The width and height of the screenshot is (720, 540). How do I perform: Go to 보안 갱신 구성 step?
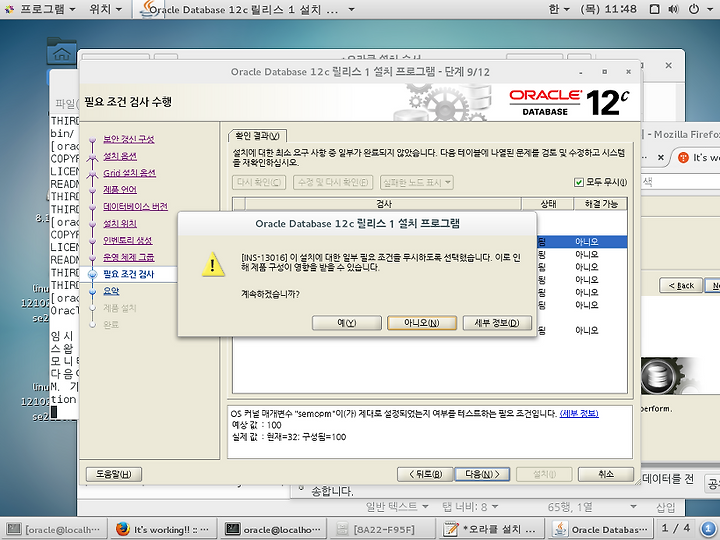(129, 139)
